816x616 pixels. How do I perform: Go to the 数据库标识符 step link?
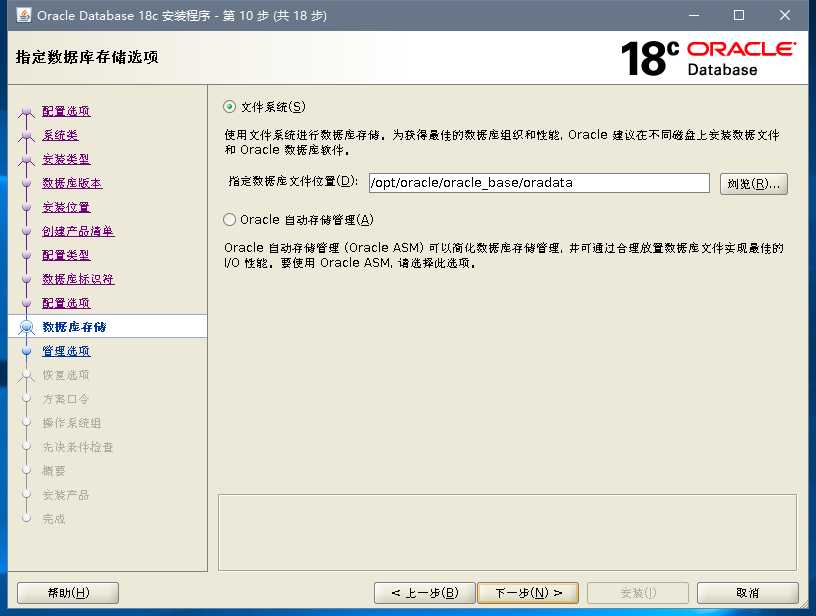point(78,279)
